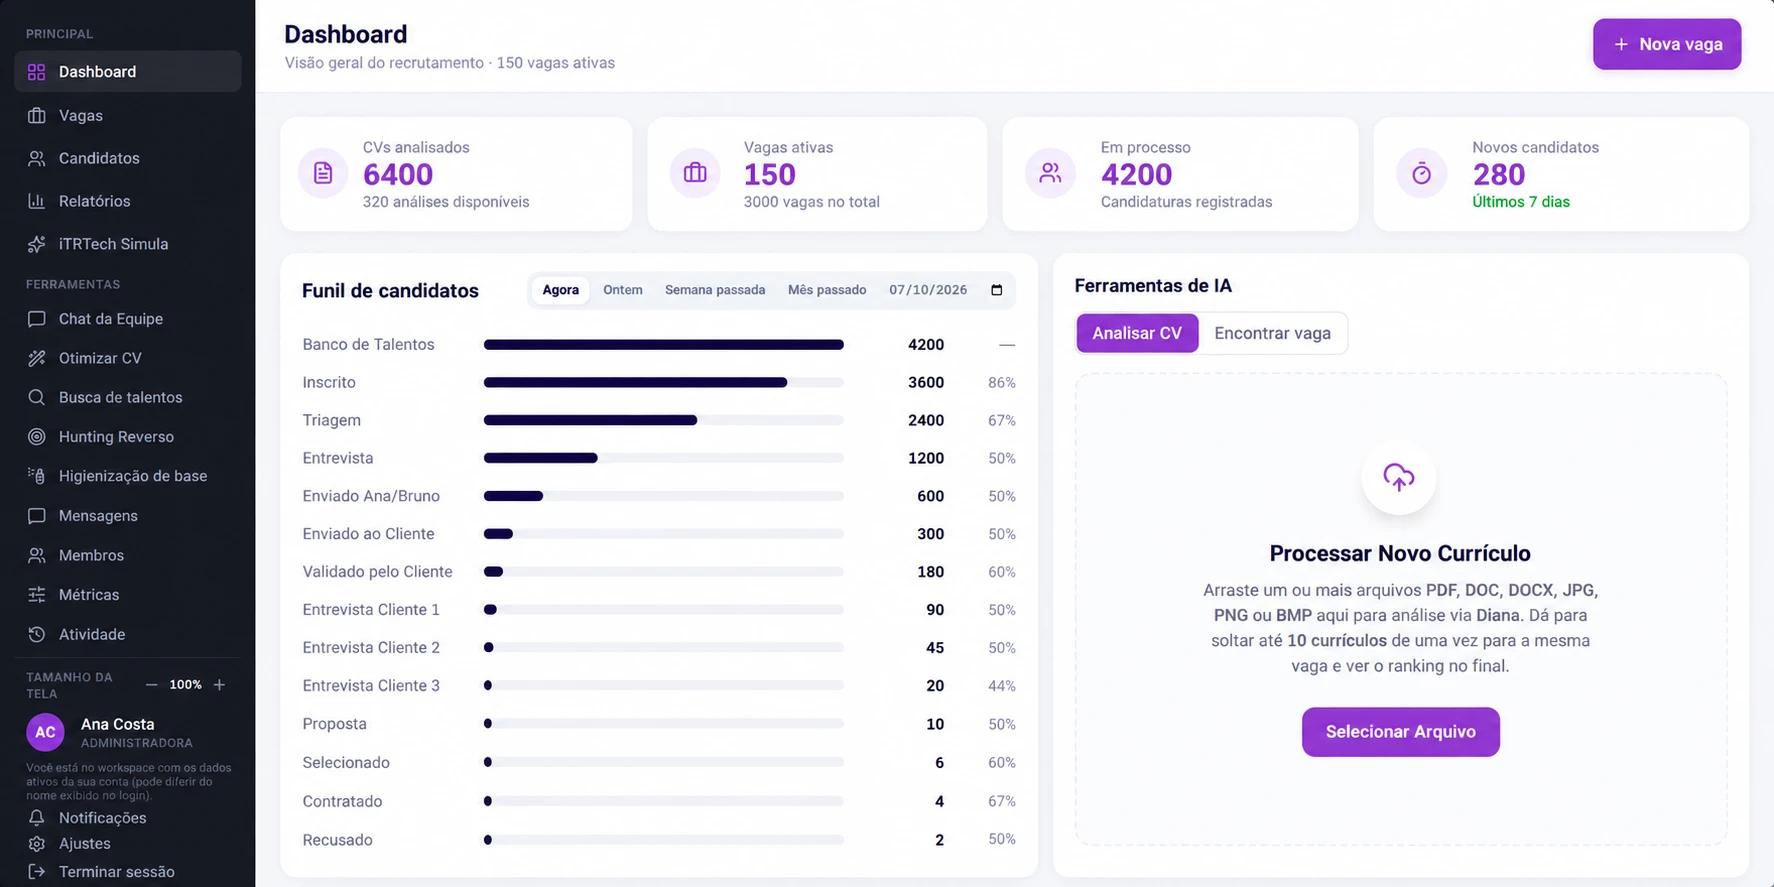1774x887 pixels.
Task: Click the Atividade history clock icon
Action: tap(37, 634)
